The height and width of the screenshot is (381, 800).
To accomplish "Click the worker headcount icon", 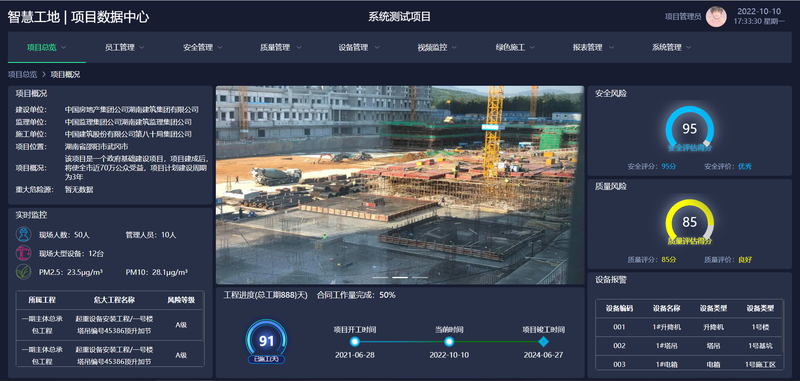I will point(23,235).
